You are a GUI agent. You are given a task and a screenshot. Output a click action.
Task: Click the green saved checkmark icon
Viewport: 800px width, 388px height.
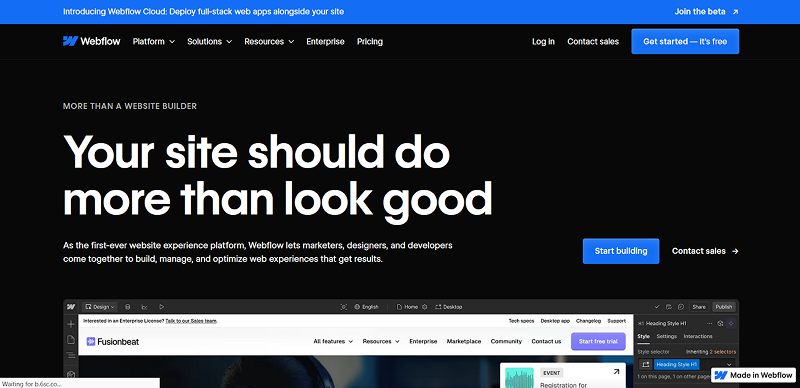[657, 307]
